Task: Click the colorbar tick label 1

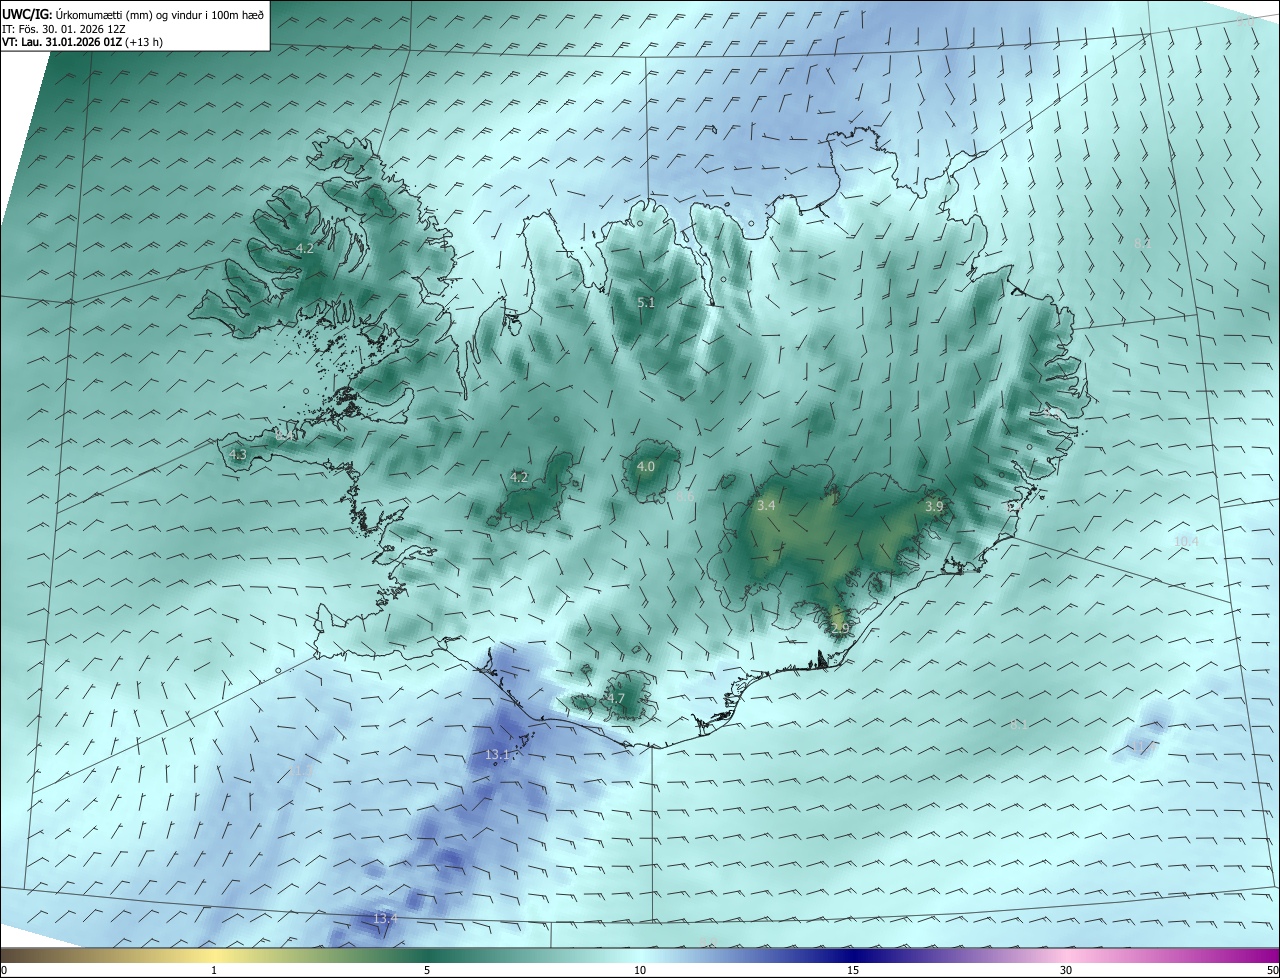Action: [214, 970]
